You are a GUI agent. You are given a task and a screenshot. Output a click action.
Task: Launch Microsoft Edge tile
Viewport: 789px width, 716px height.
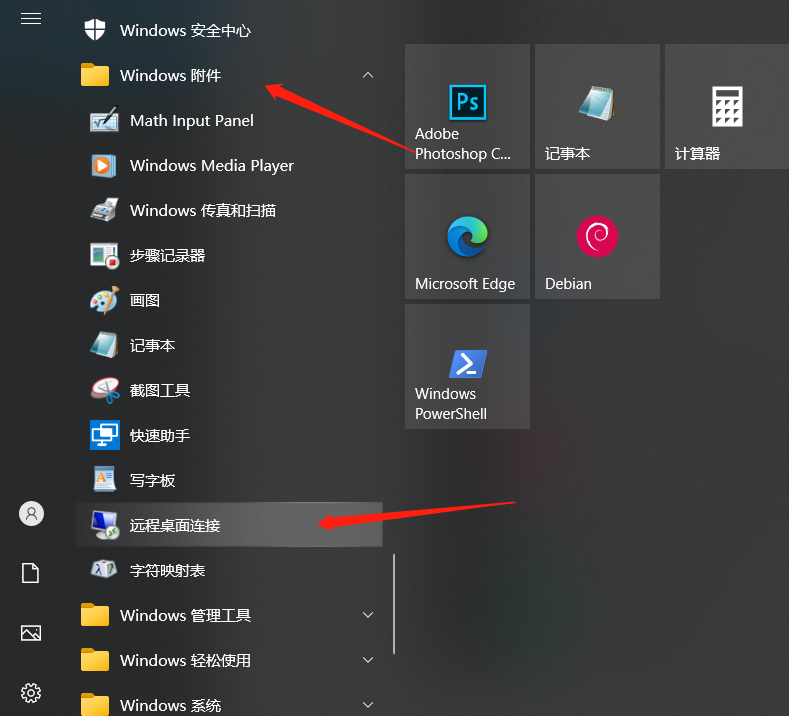coord(467,236)
